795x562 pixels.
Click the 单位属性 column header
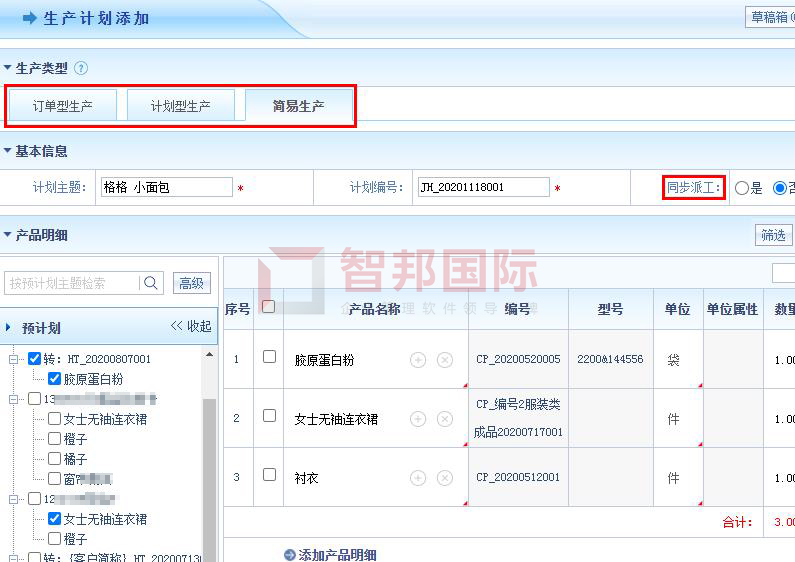733,309
